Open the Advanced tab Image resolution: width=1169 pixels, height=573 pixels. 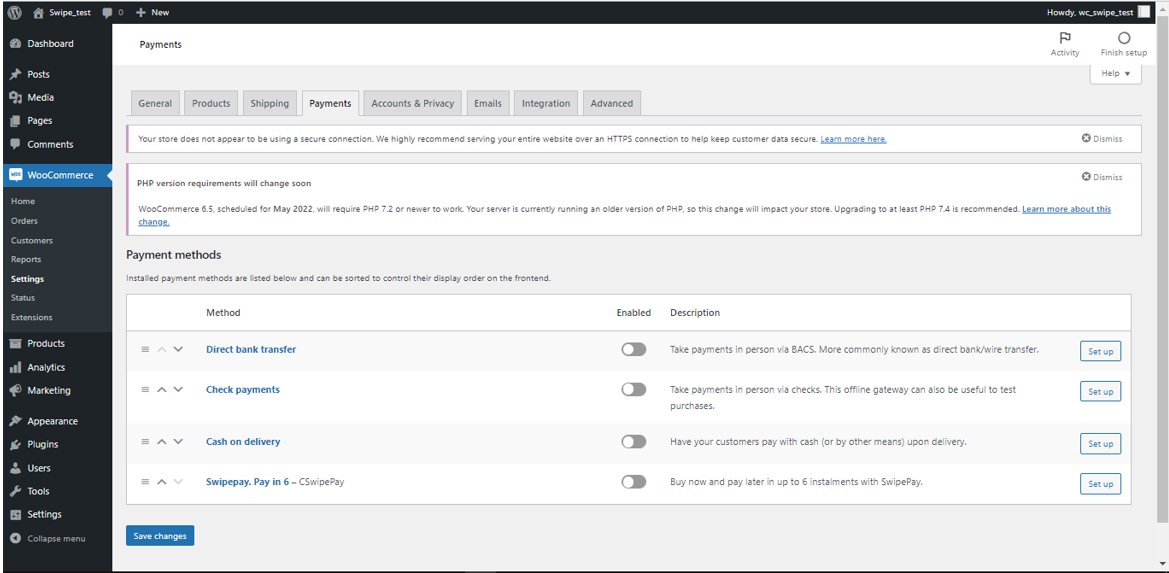coord(611,104)
